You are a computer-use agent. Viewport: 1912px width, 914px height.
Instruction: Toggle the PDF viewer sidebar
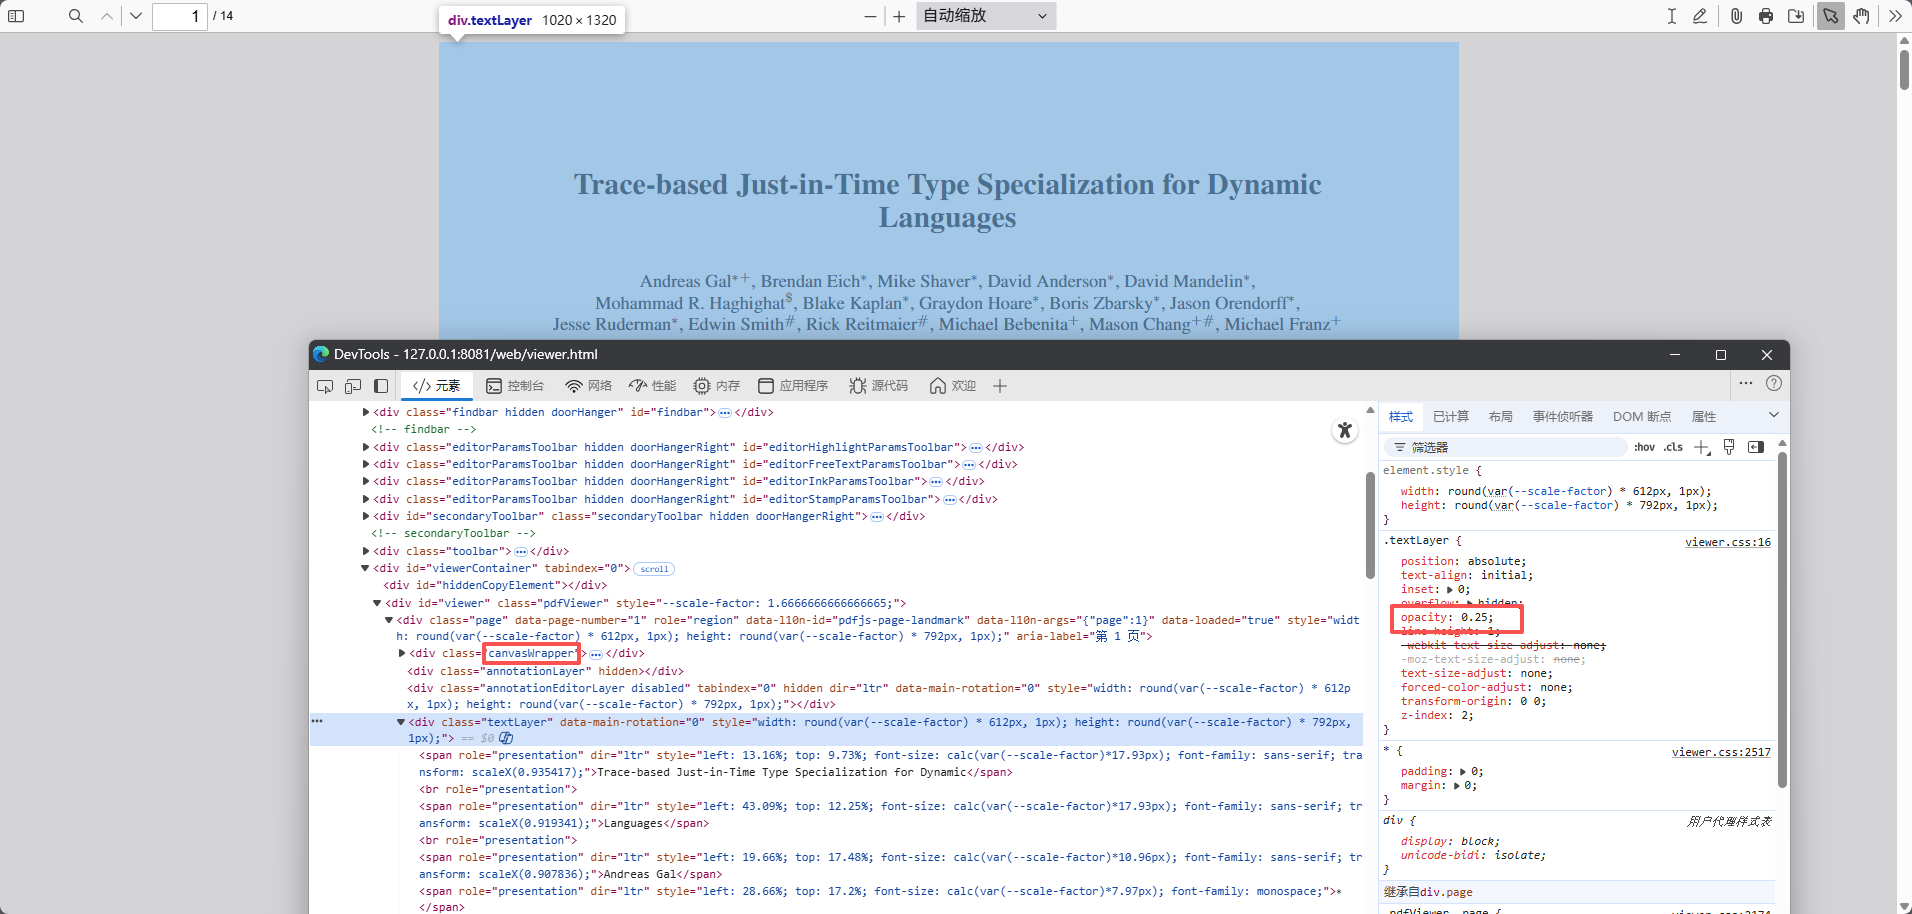[16, 16]
